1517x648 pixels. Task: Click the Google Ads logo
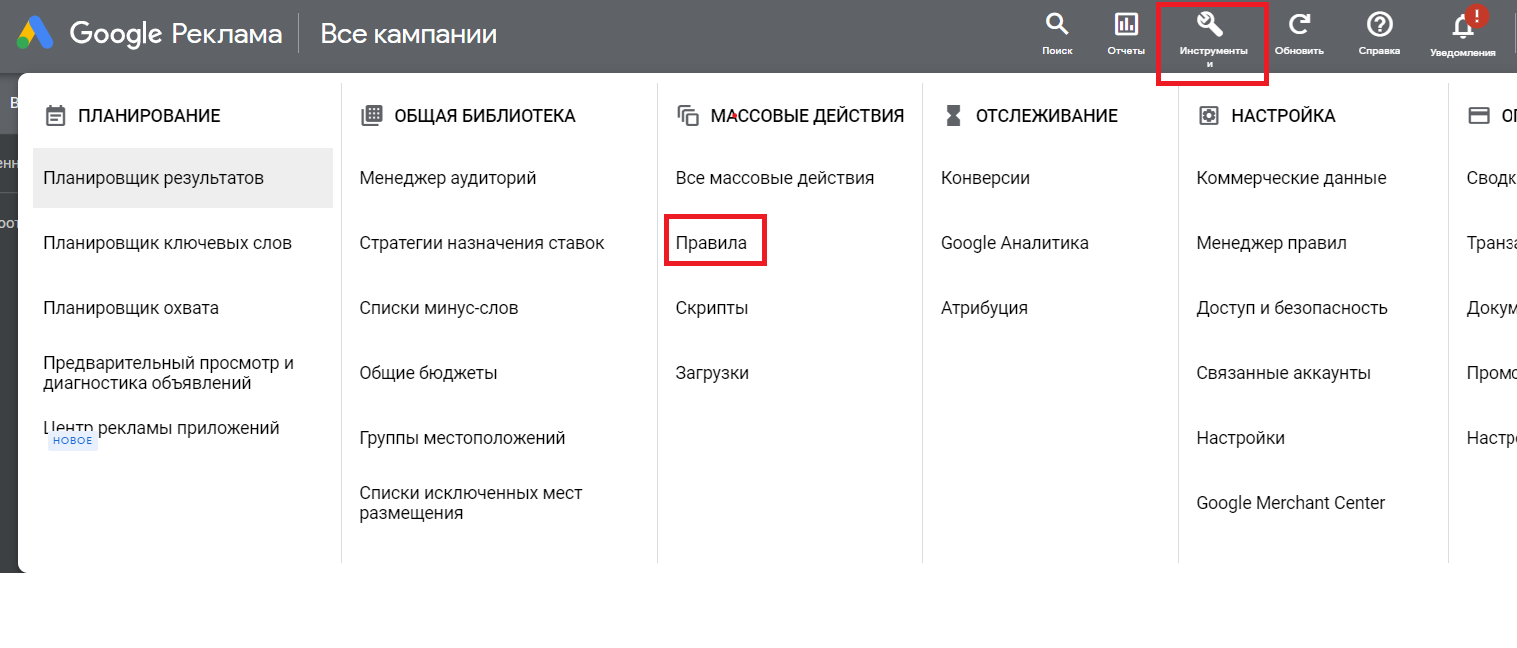tap(34, 34)
